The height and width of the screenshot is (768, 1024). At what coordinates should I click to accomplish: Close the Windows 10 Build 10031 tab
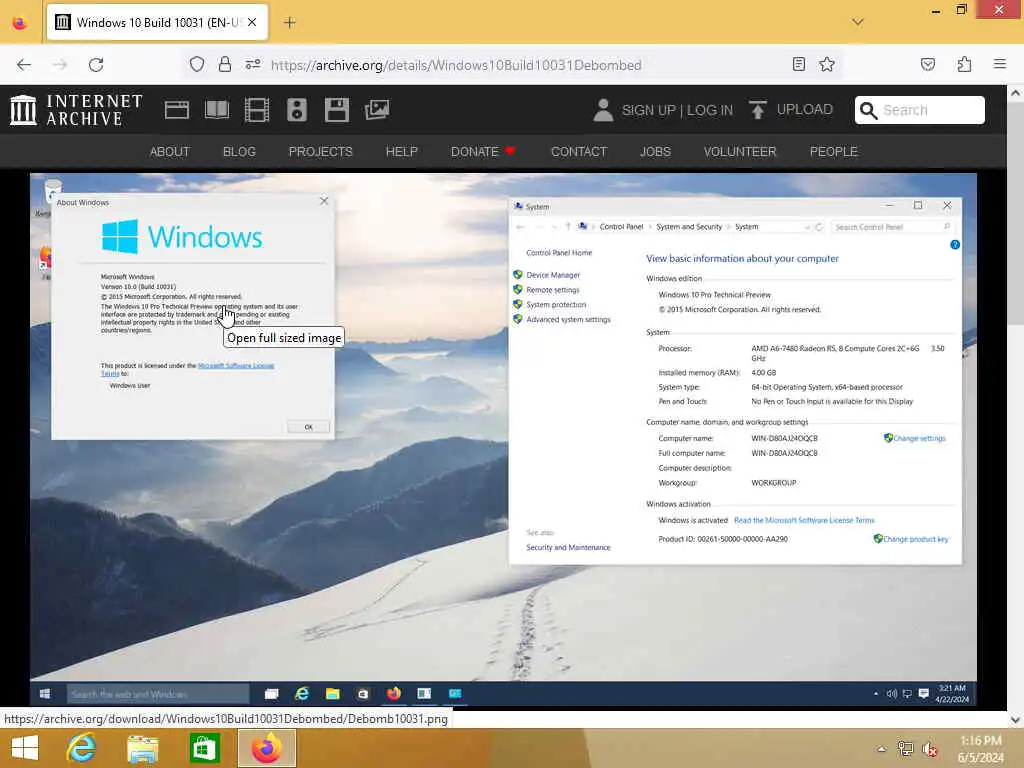(252, 22)
